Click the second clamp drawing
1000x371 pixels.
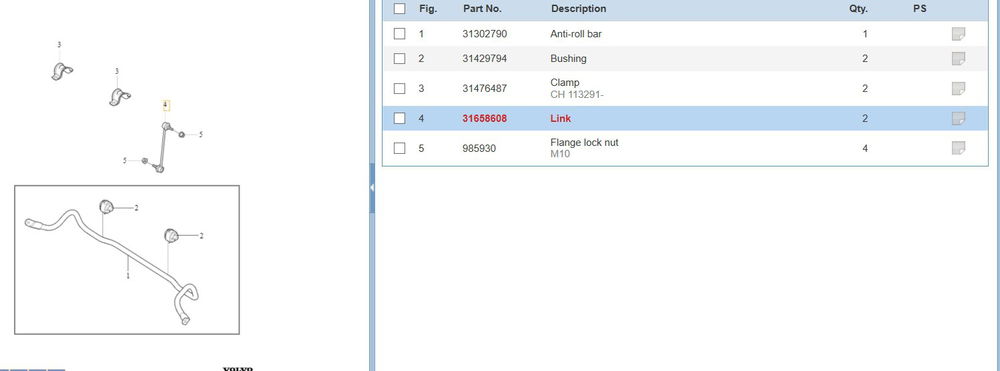point(119,97)
